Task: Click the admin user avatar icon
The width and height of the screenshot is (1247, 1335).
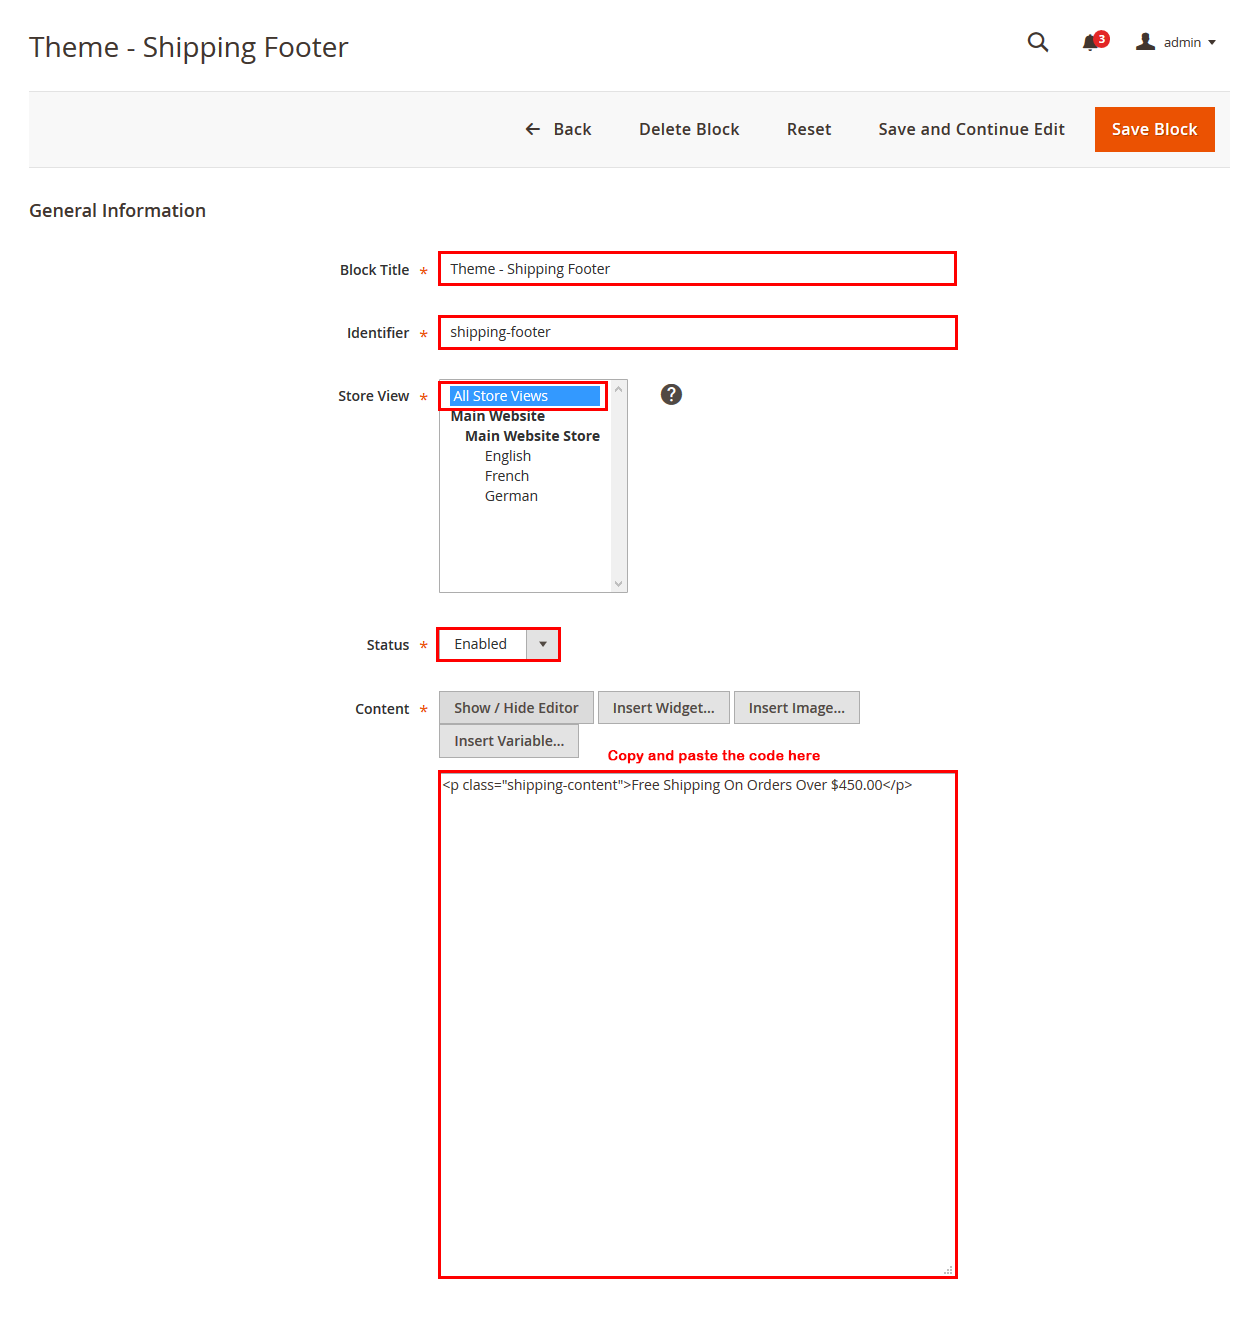Action: [x=1146, y=41]
